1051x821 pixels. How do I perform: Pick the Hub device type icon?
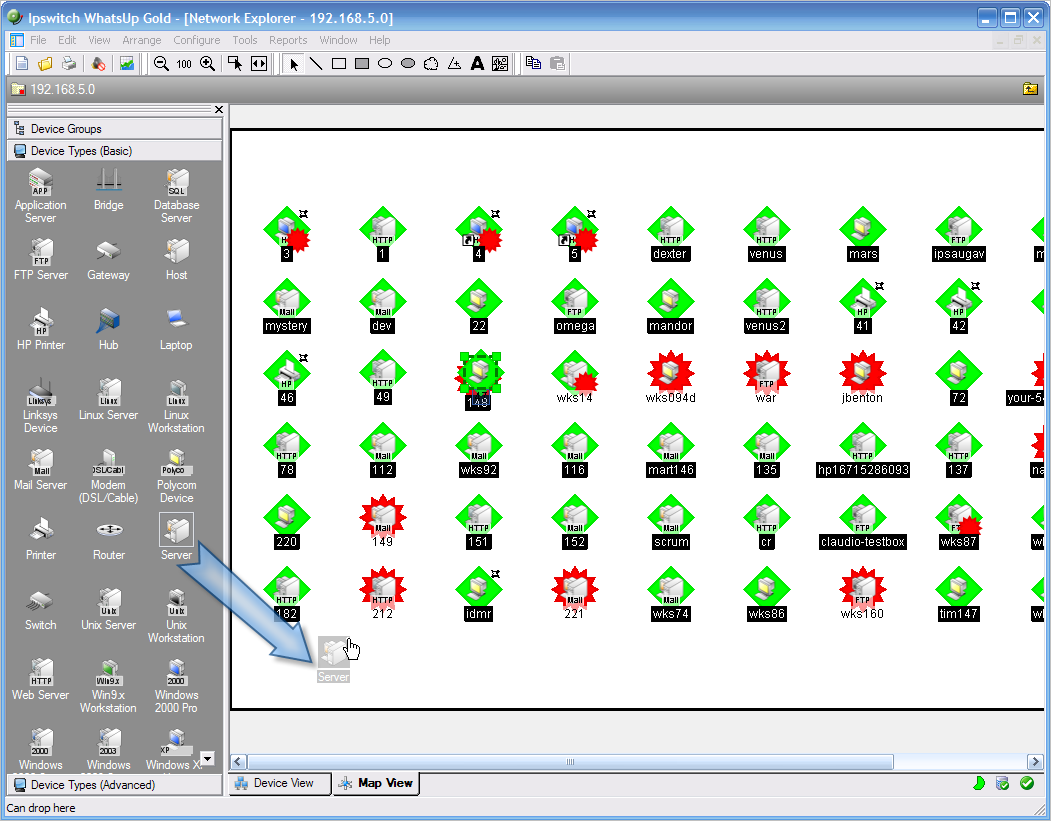click(109, 327)
